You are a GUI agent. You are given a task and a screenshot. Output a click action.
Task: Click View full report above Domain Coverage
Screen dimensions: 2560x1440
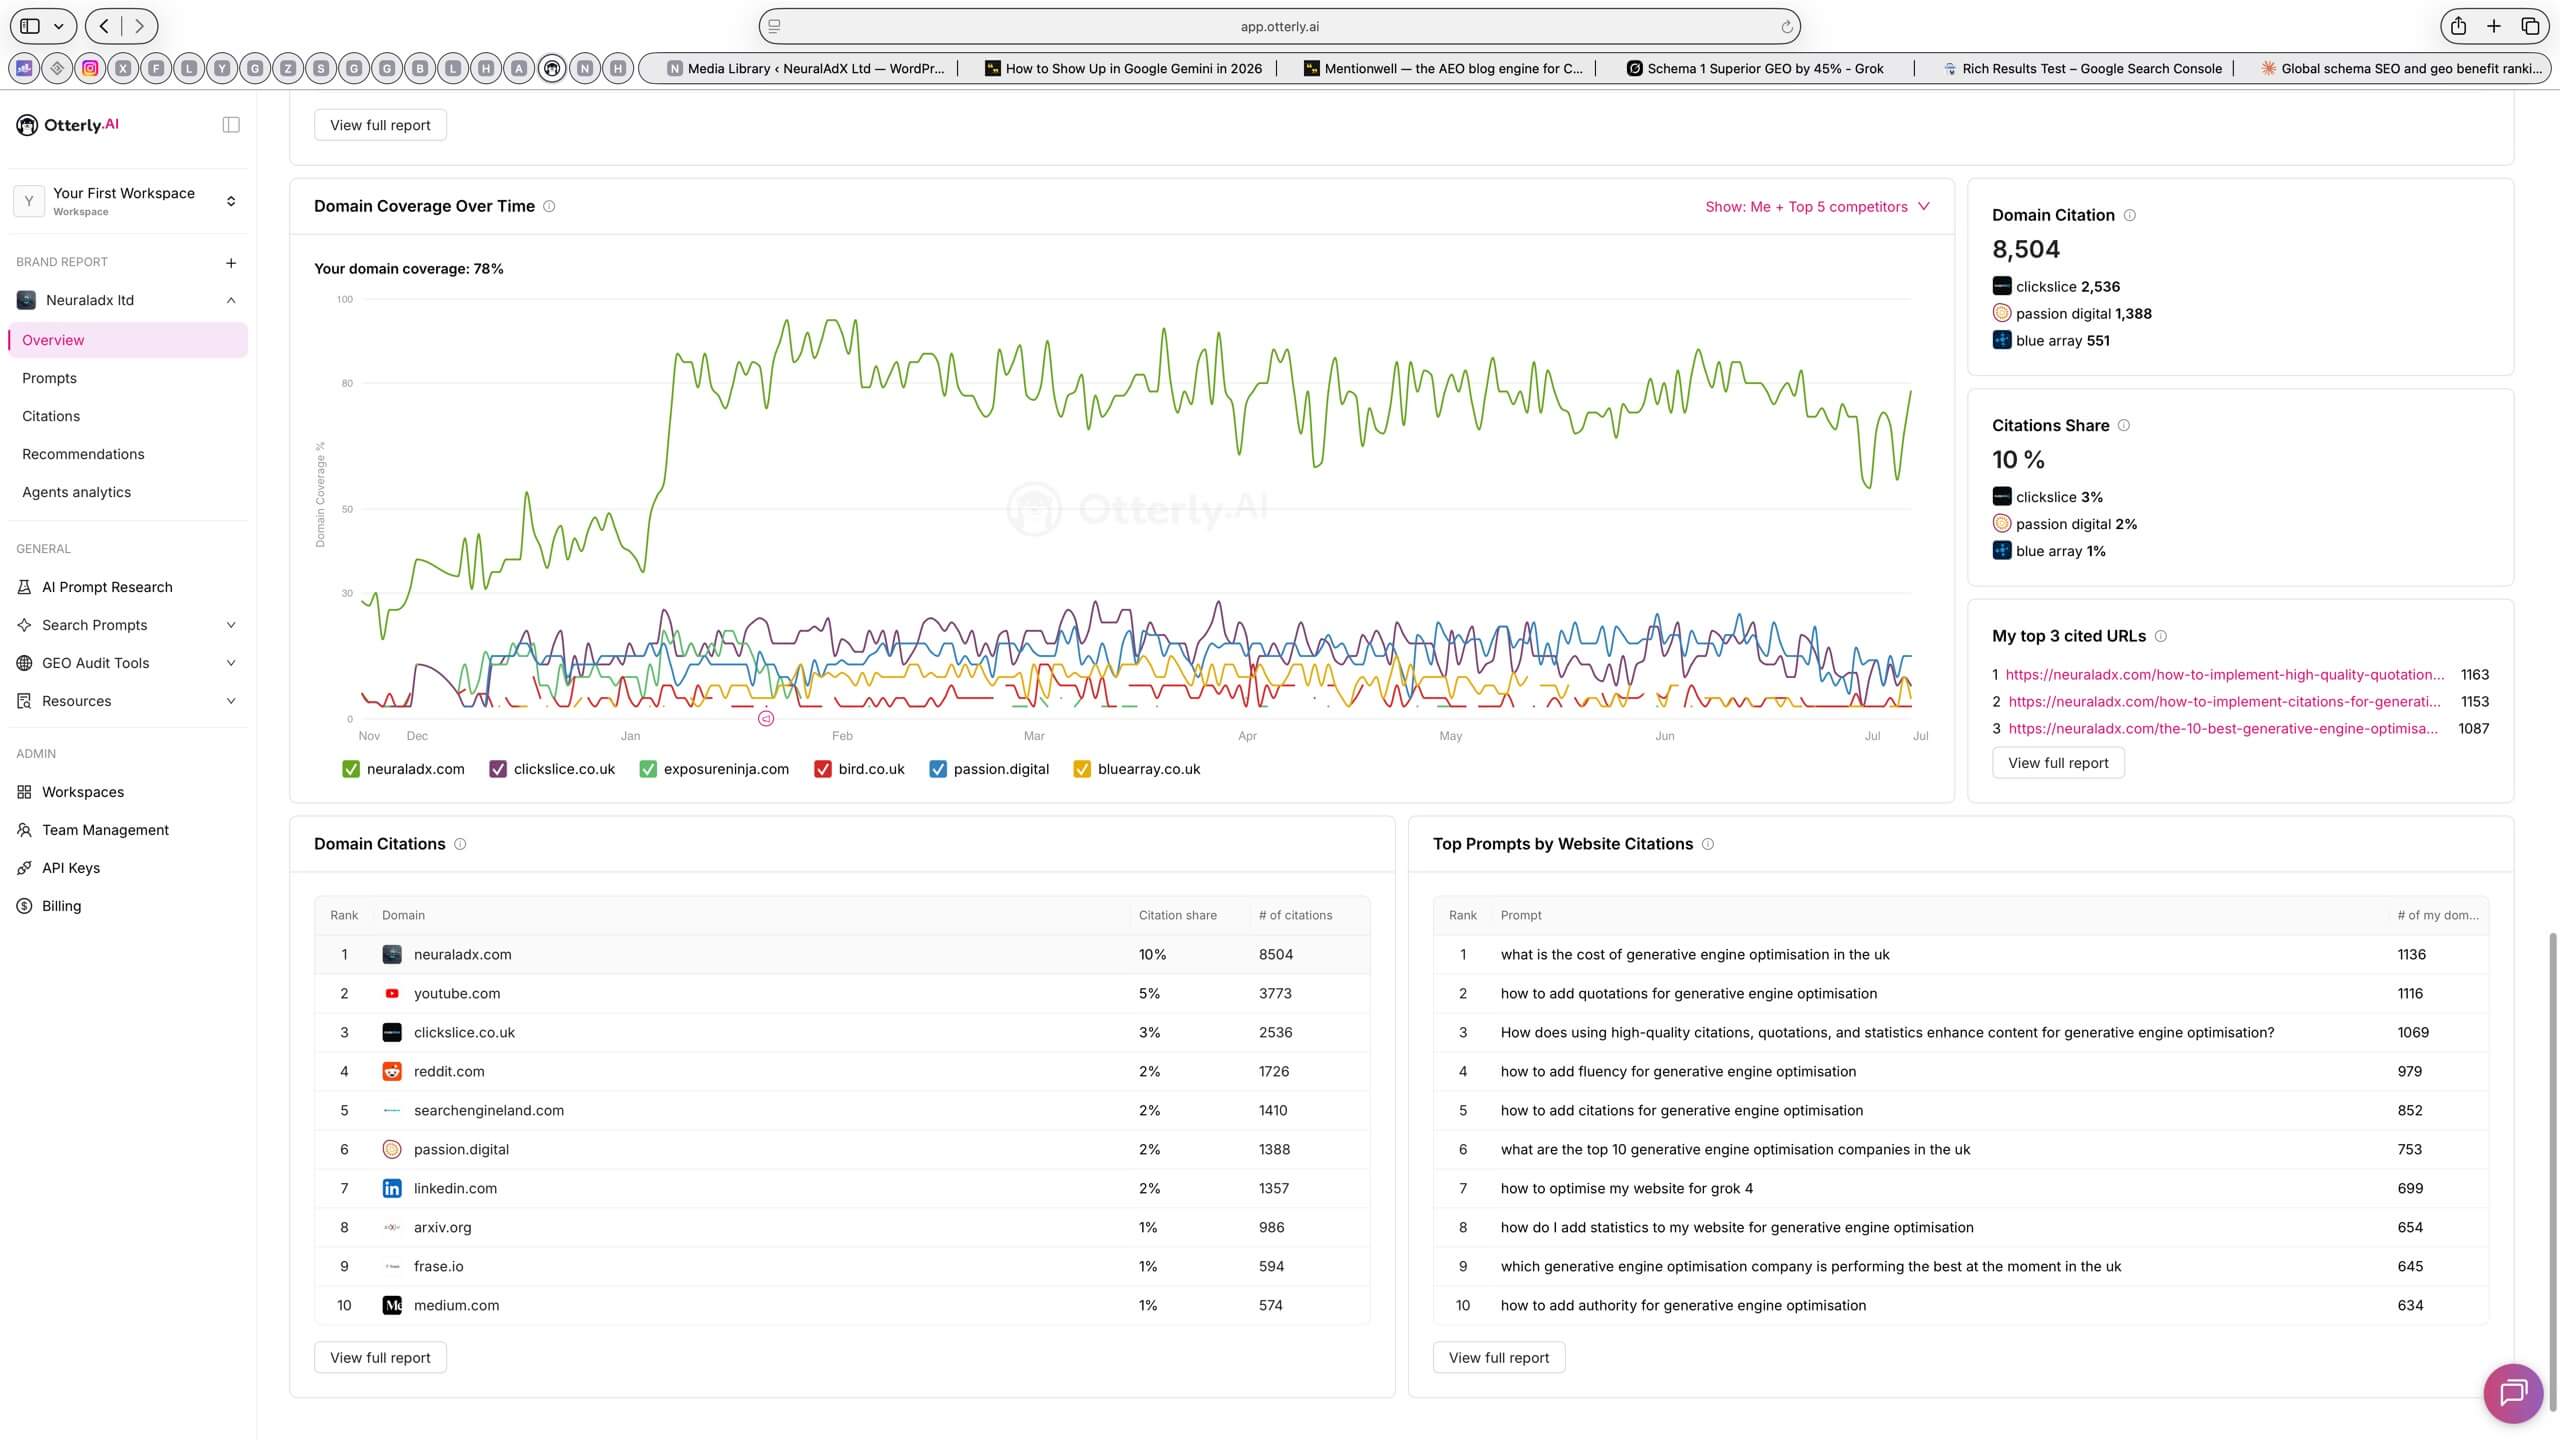pos(380,125)
